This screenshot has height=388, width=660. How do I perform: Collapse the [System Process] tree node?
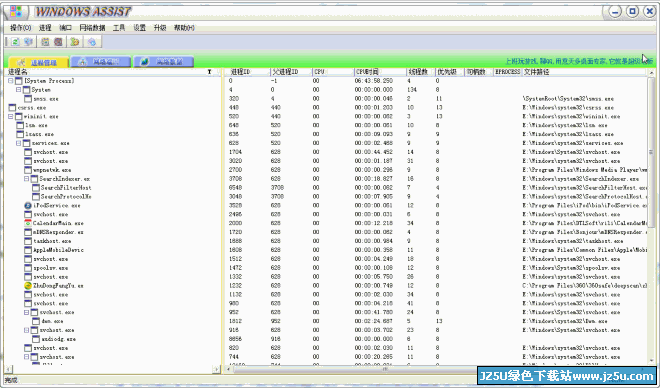[x=11, y=81]
